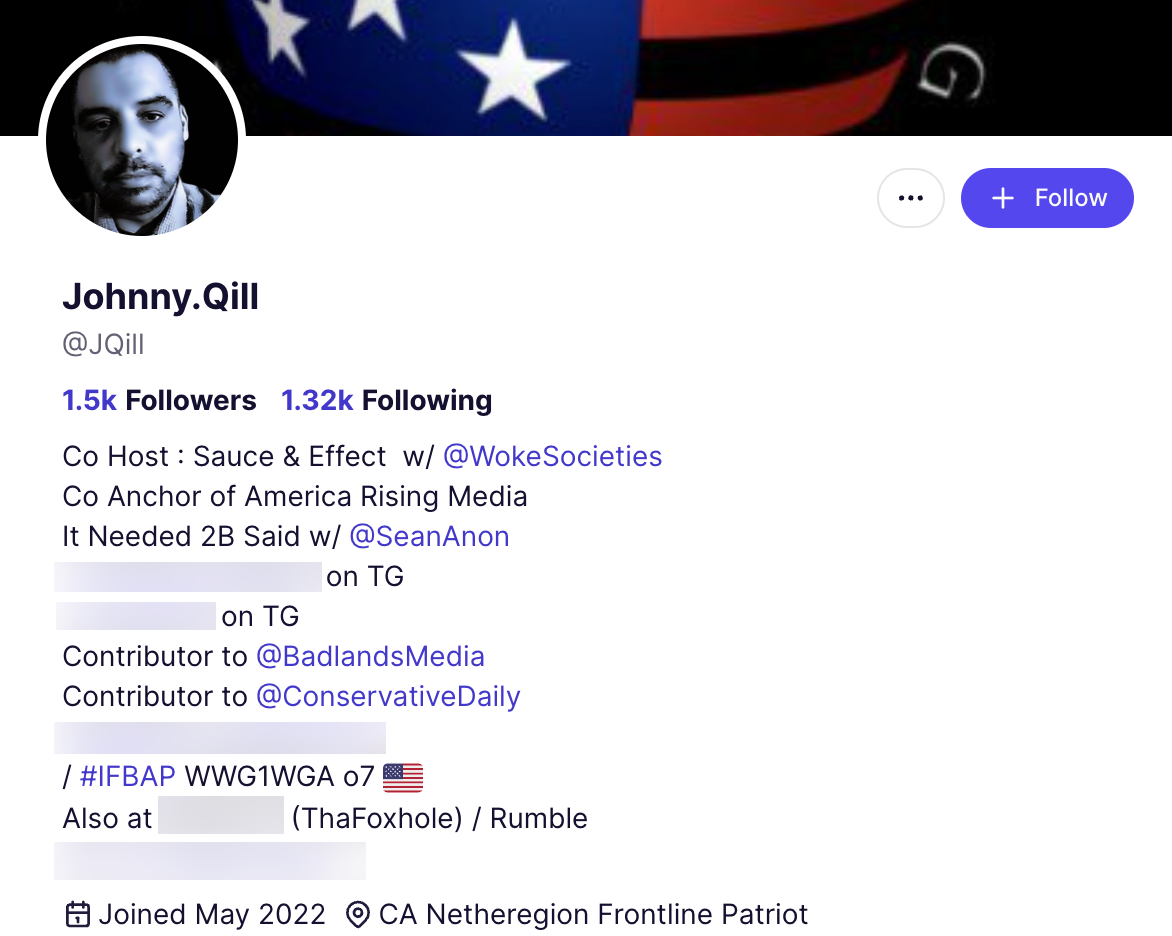This screenshot has width=1172, height=936.
Task: Click the CA Netheregion Frontline Patriot location
Action: coord(593,914)
